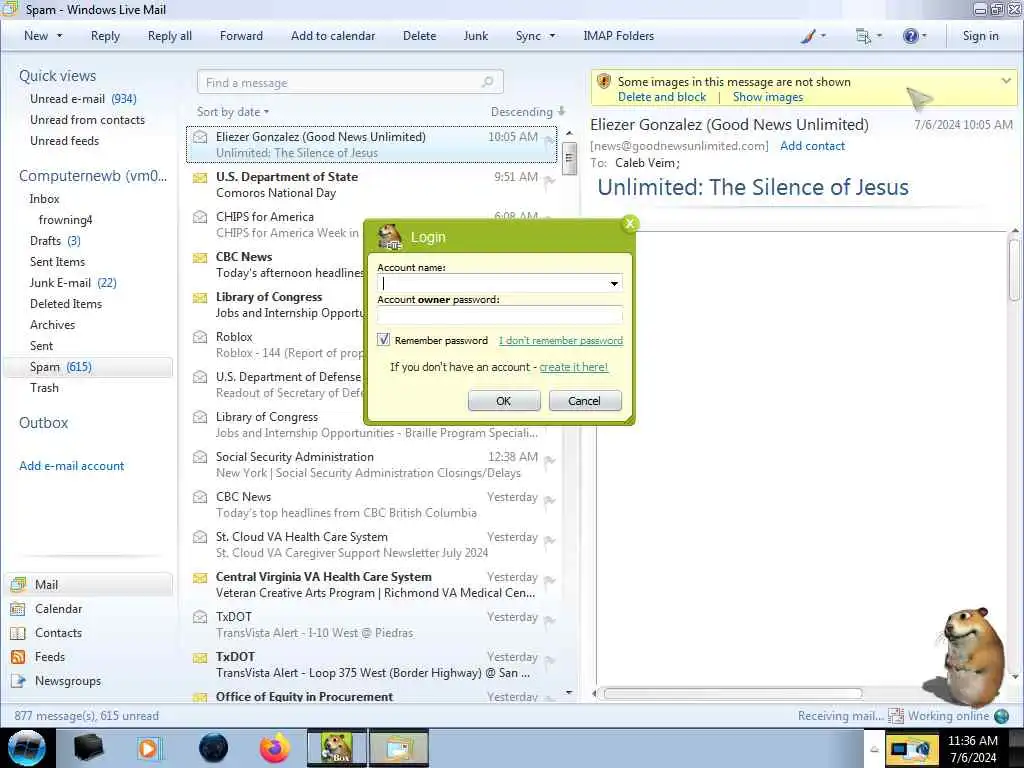1024x768 pixels.
Task: Click the search magnifier in Find a message
Action: pyautogui.click(x=487, y=82)
